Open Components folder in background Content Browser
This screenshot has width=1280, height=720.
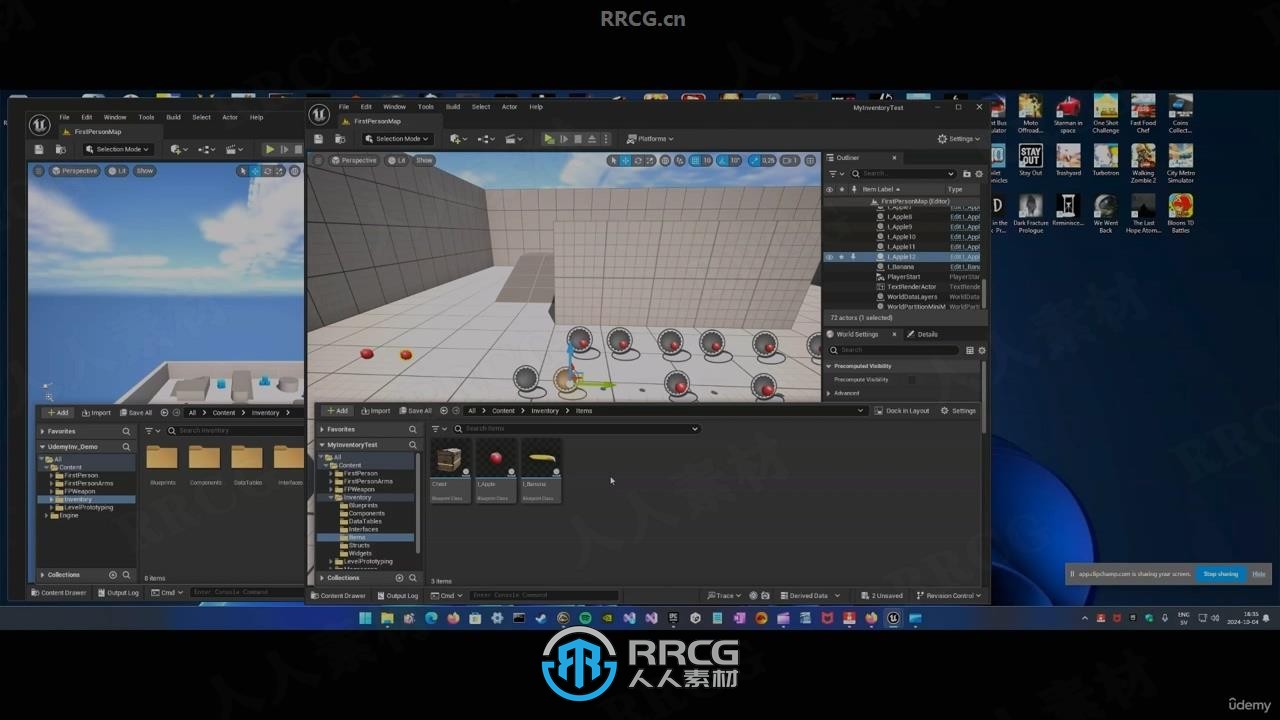[x=205, y=465]
